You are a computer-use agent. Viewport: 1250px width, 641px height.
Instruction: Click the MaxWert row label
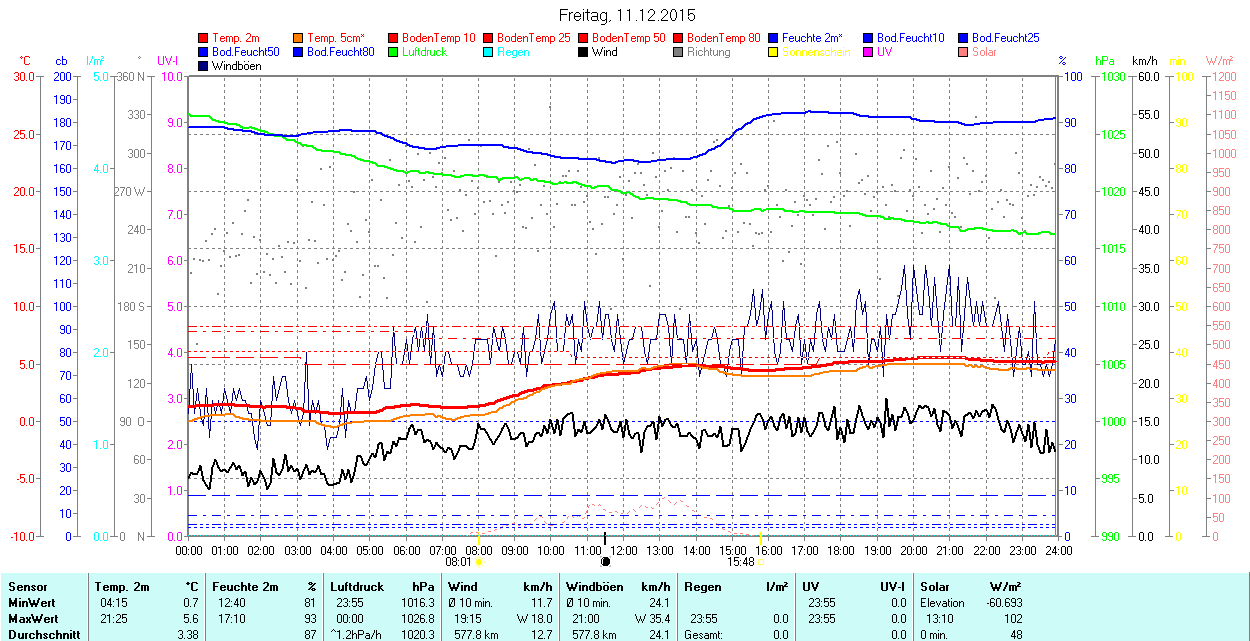33,619
